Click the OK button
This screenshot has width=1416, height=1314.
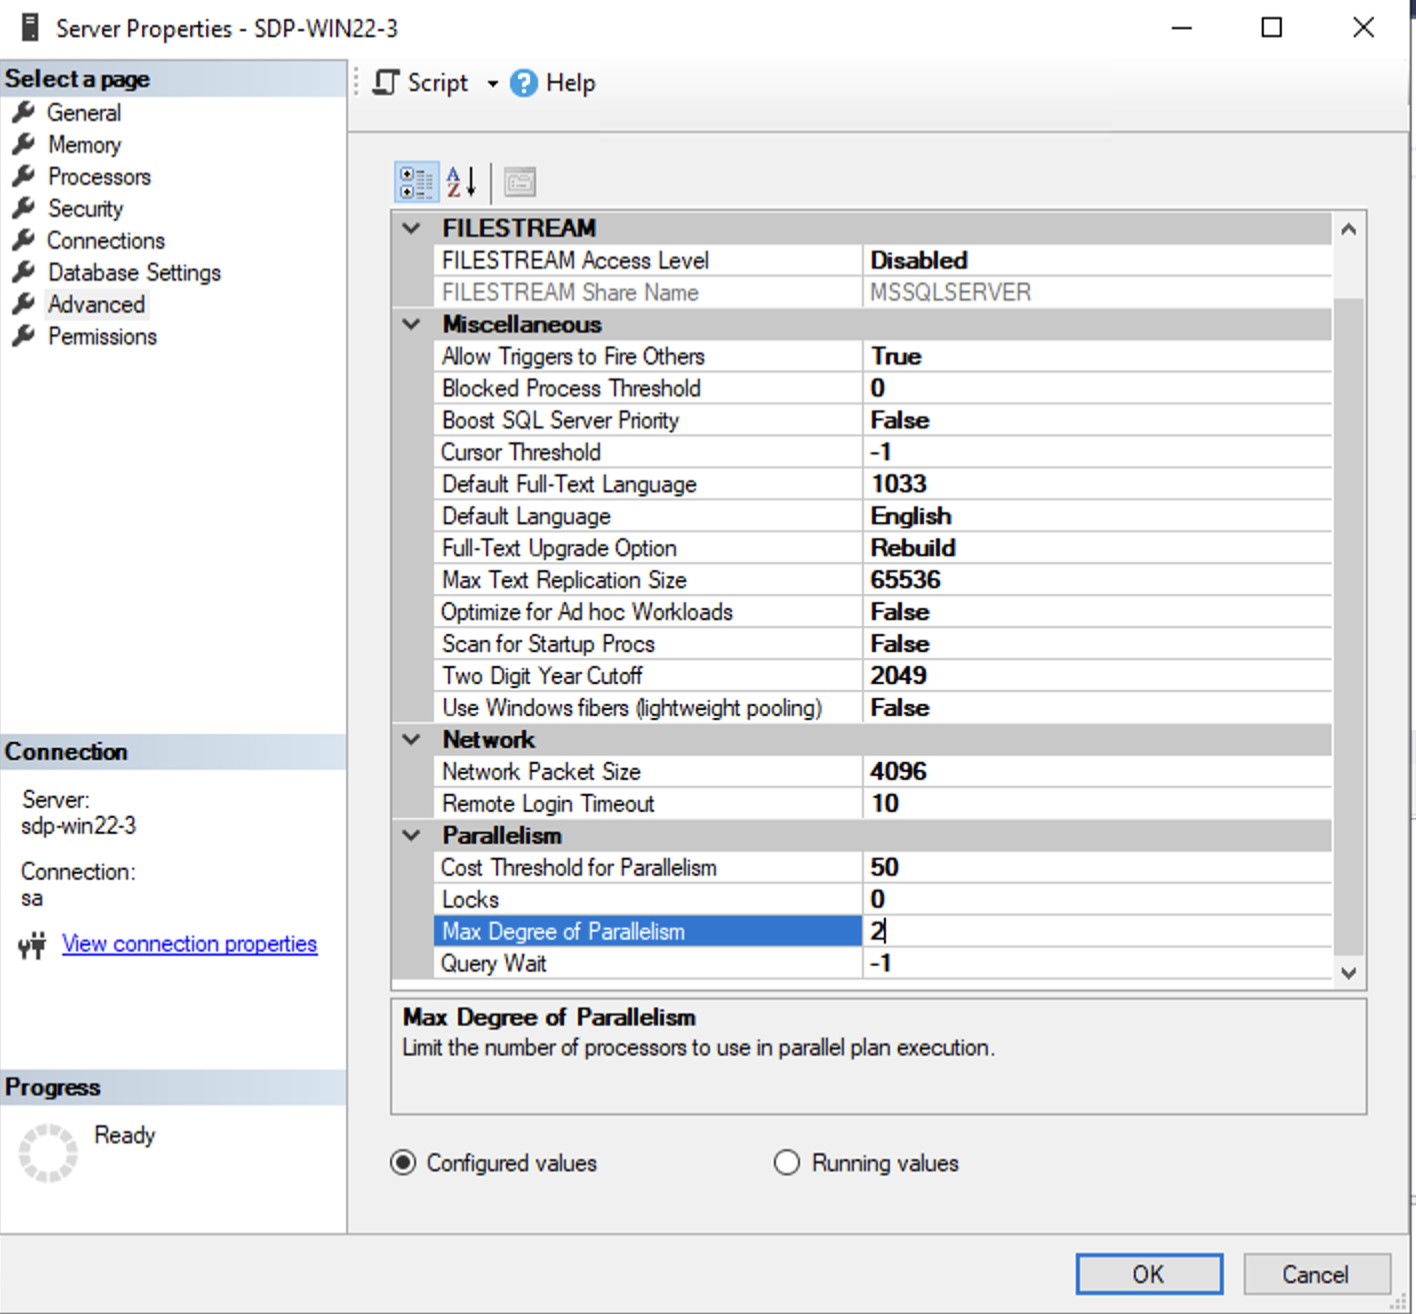pyautogui.click(x=1148, y=1274)
